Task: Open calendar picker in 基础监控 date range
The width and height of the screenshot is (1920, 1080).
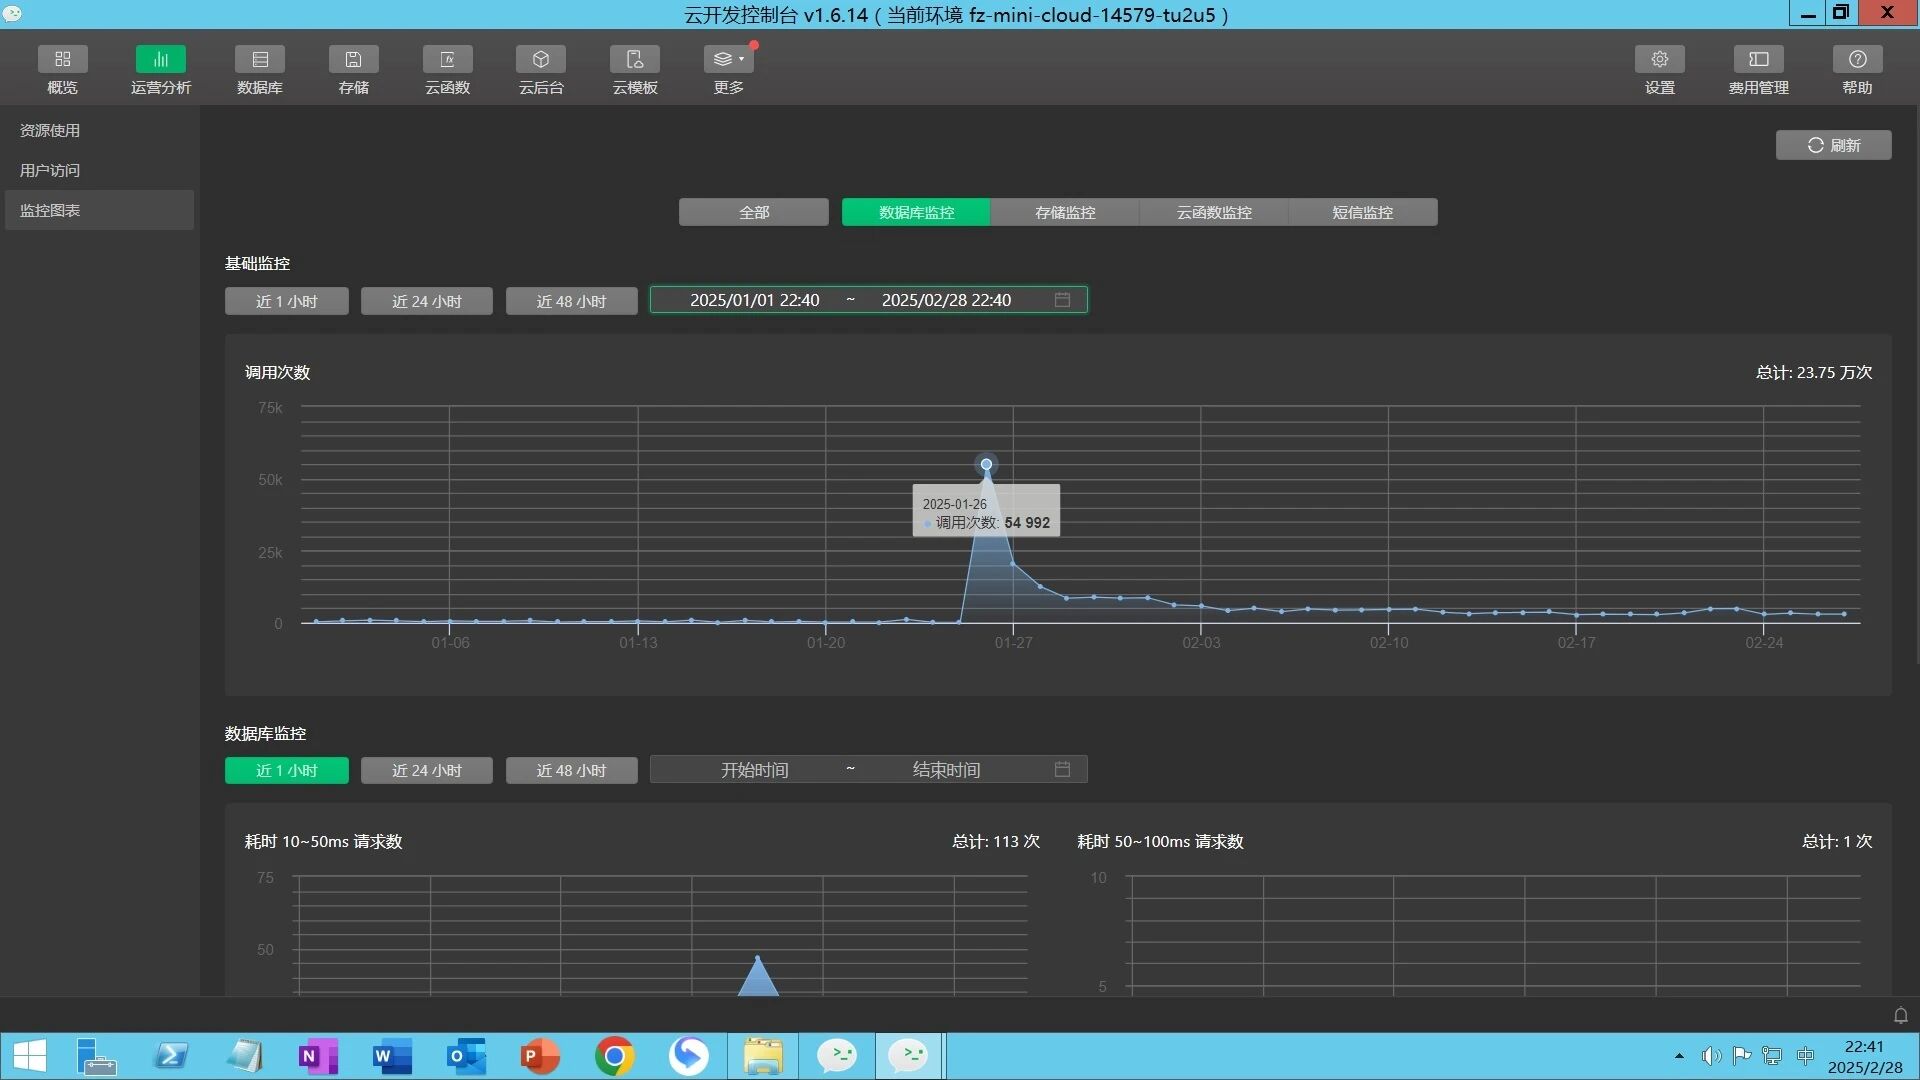Action: point(1062,300)
